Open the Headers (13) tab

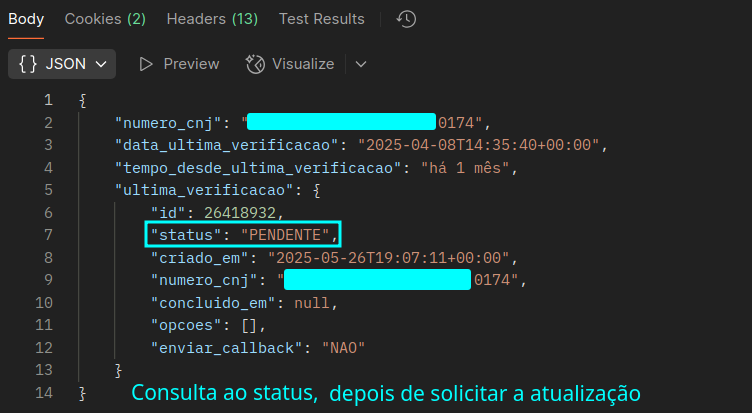point(212,19)
